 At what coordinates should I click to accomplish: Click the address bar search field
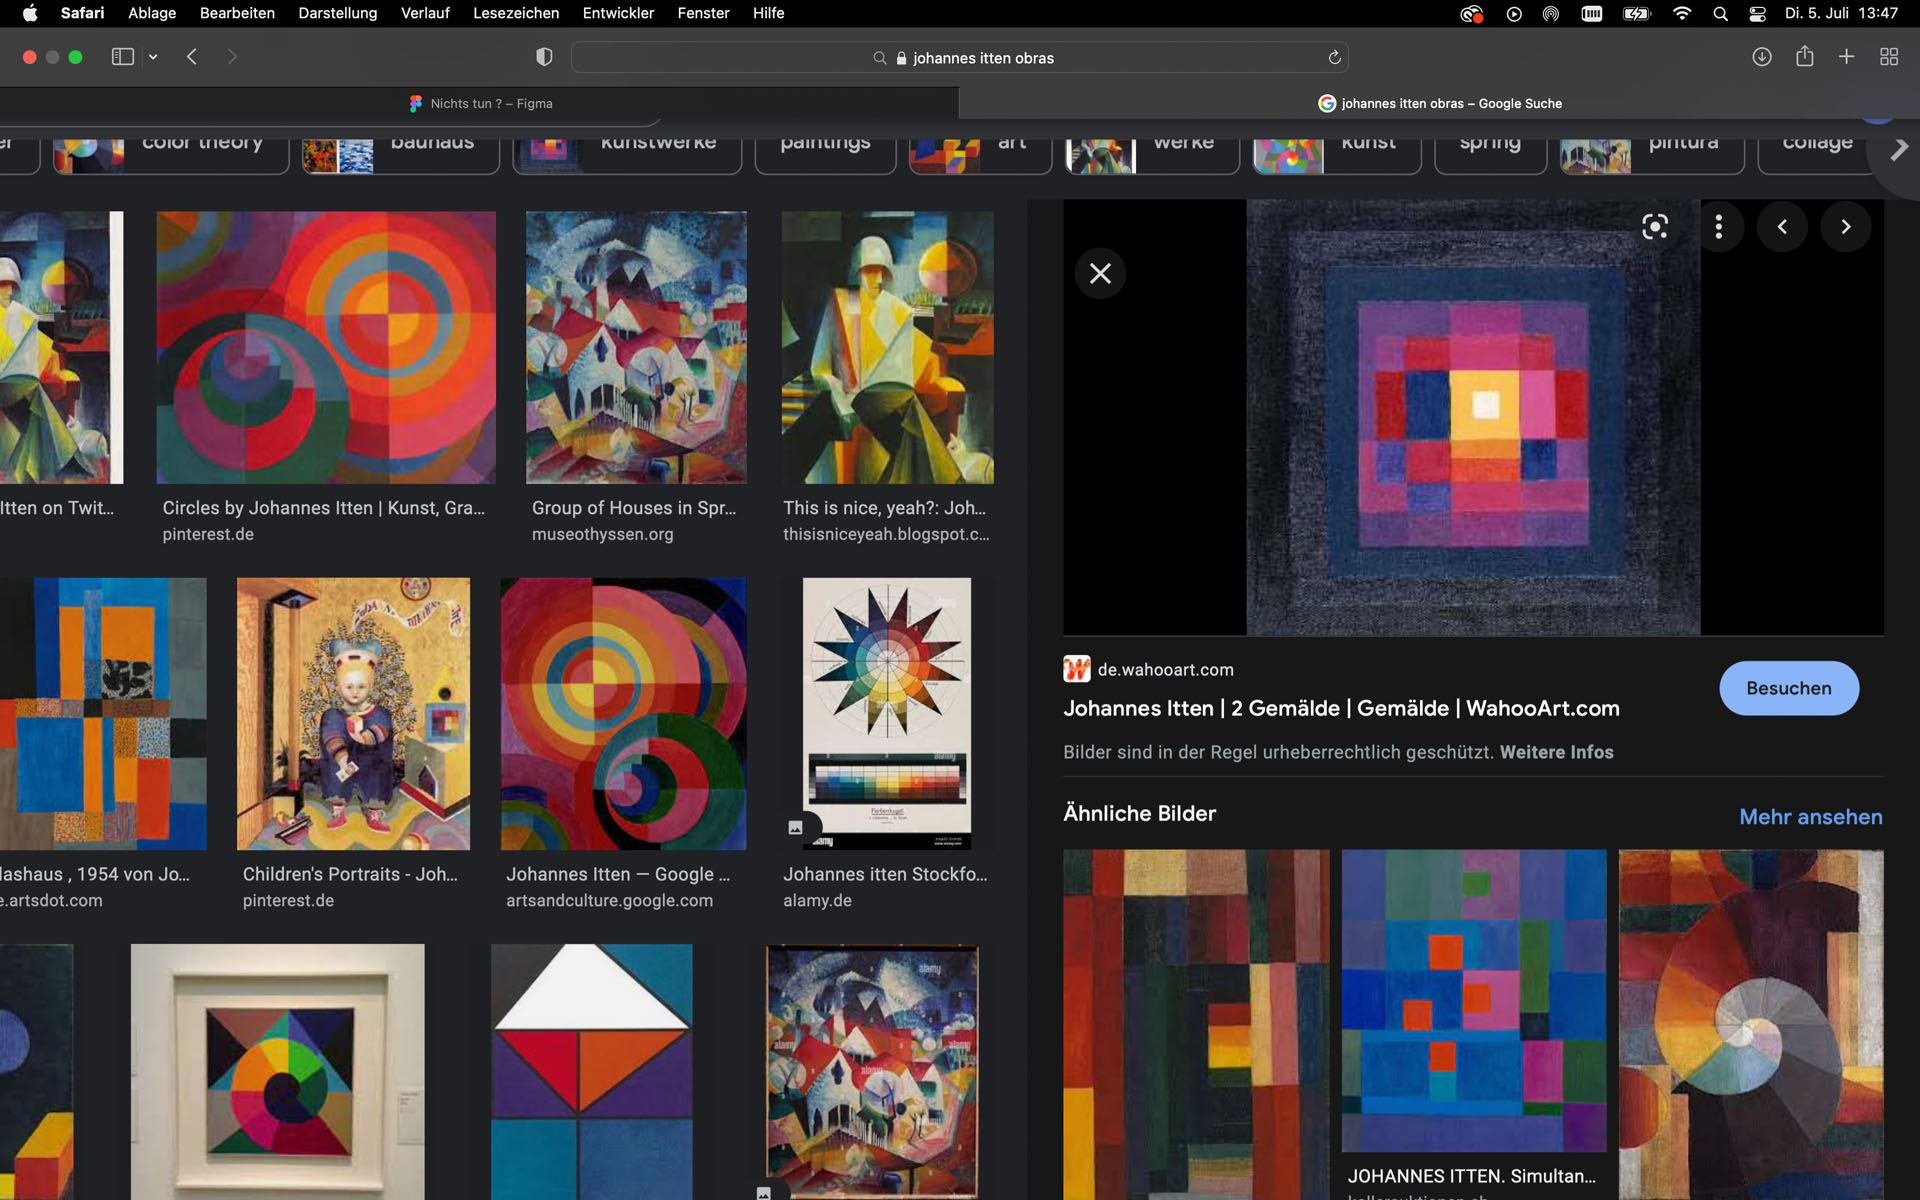[959, 58]
